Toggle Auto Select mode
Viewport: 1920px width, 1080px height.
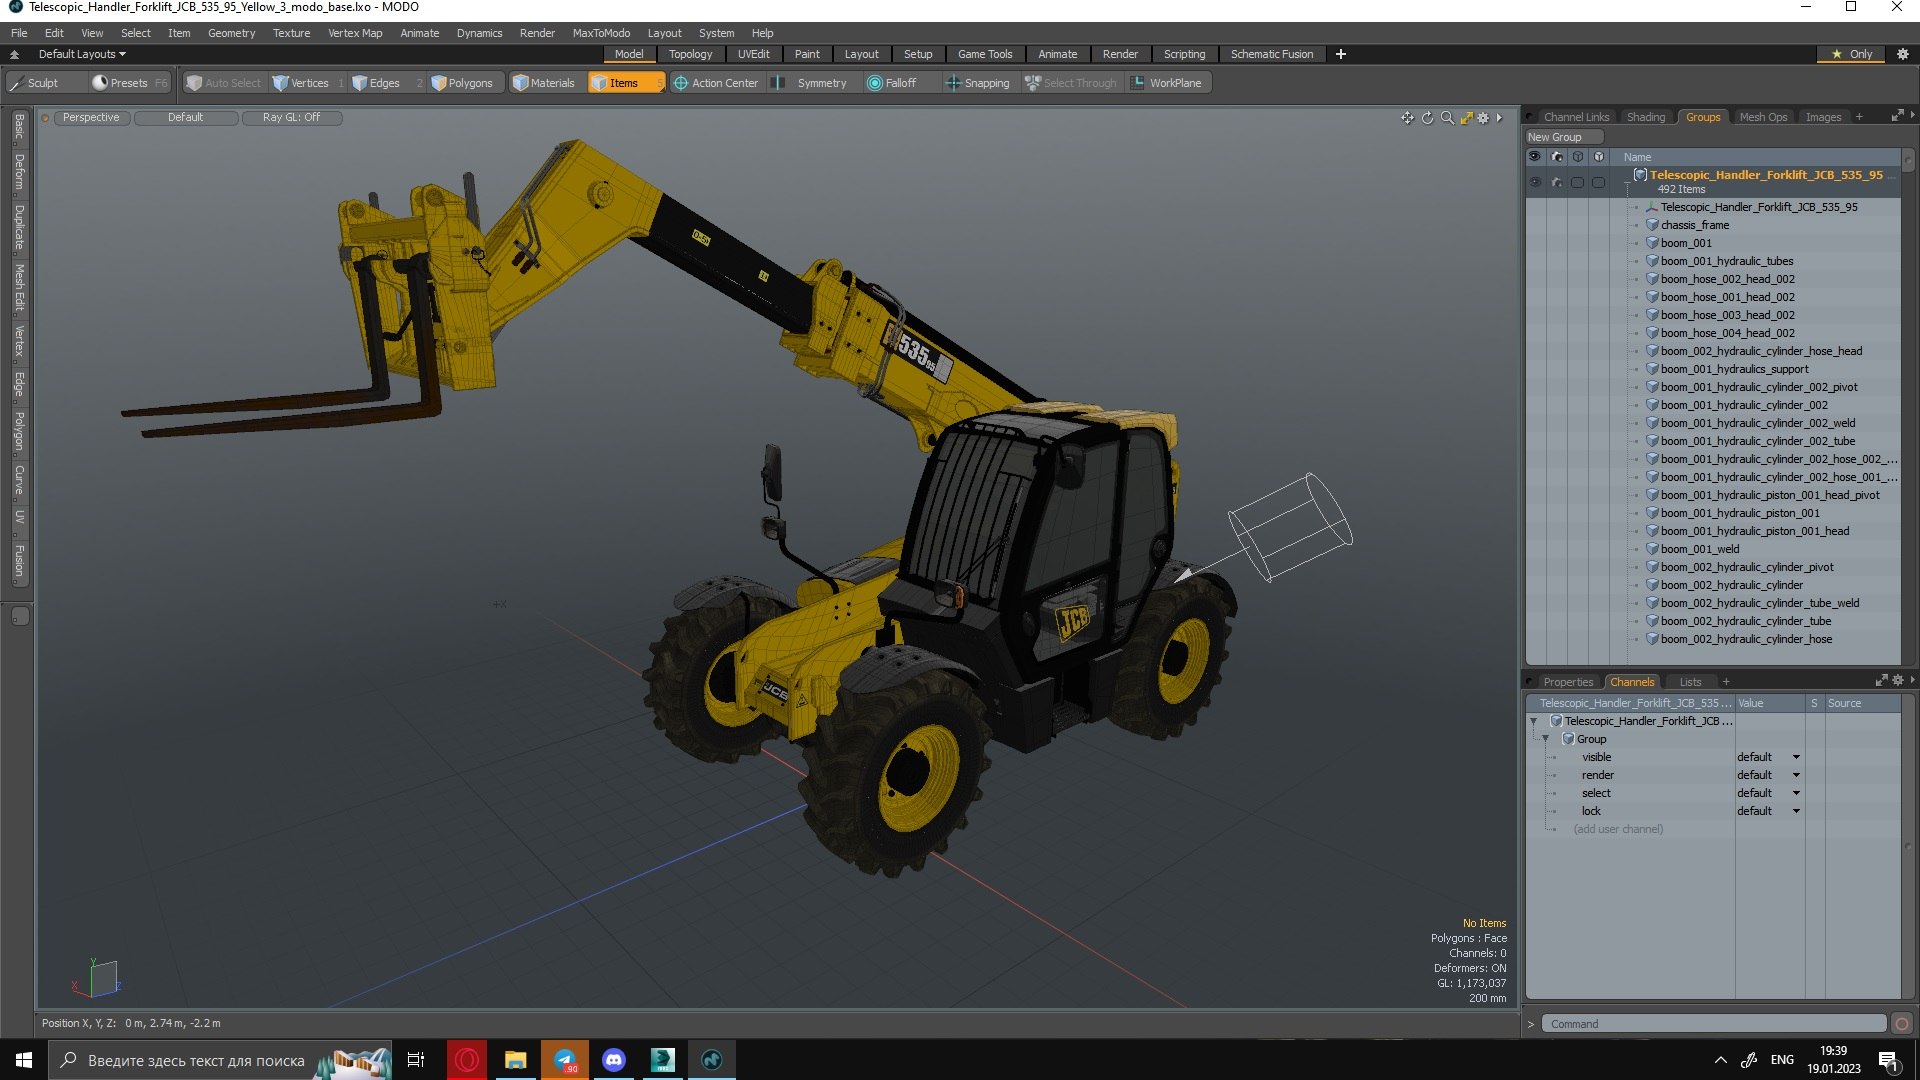[x=224, y=83]
